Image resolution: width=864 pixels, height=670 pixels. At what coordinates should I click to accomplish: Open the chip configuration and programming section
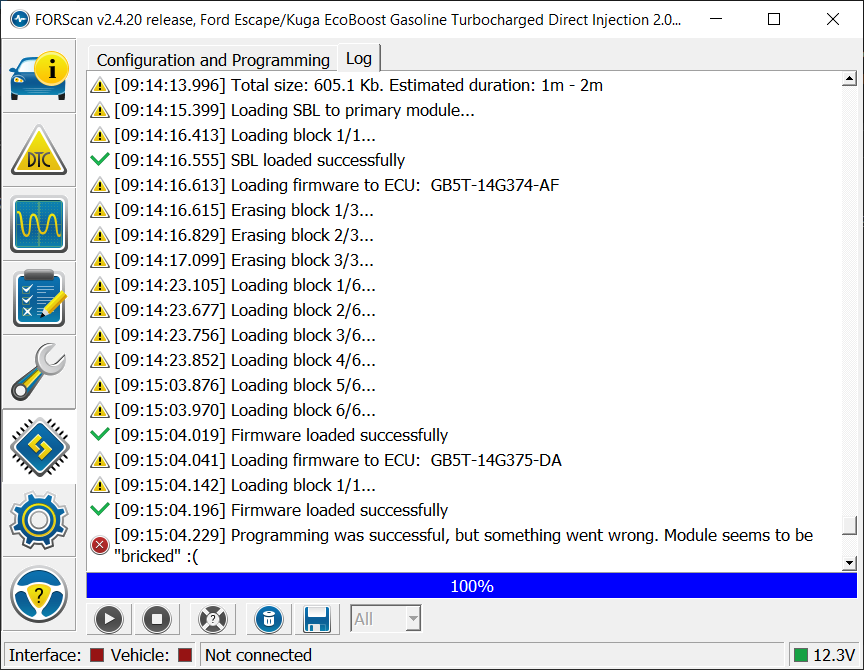(x=39, y=446)
